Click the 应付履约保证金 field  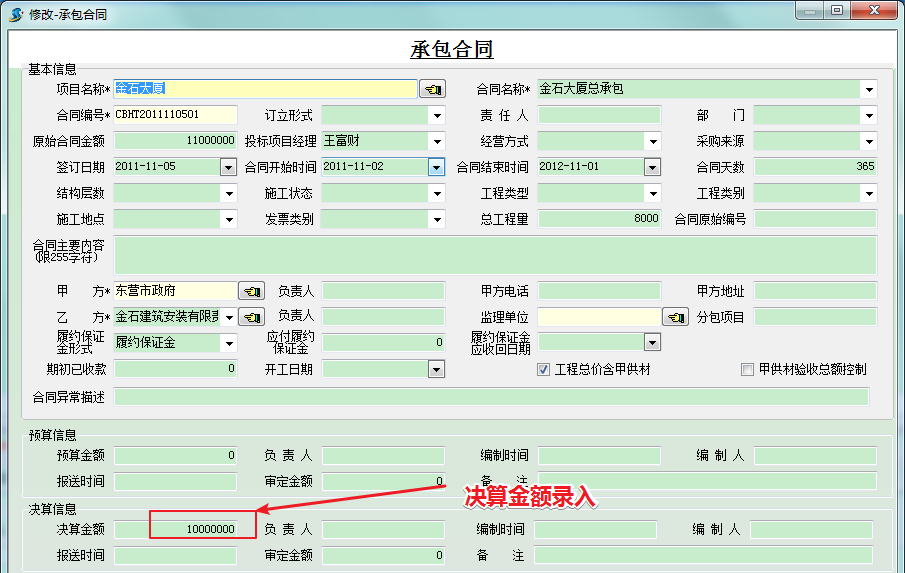pyautogui.click(x=383, y=343)
